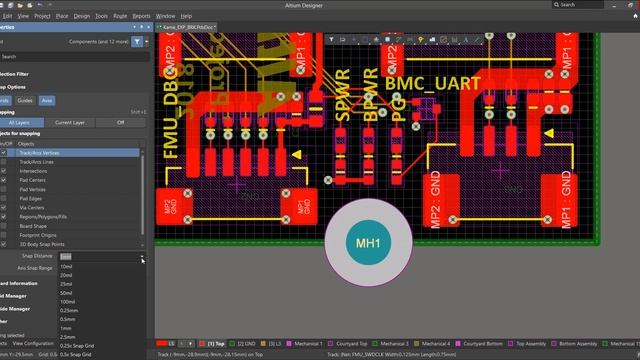
Task: Toggle Via Centers snapping checkbox
Action: pos(4,208)
